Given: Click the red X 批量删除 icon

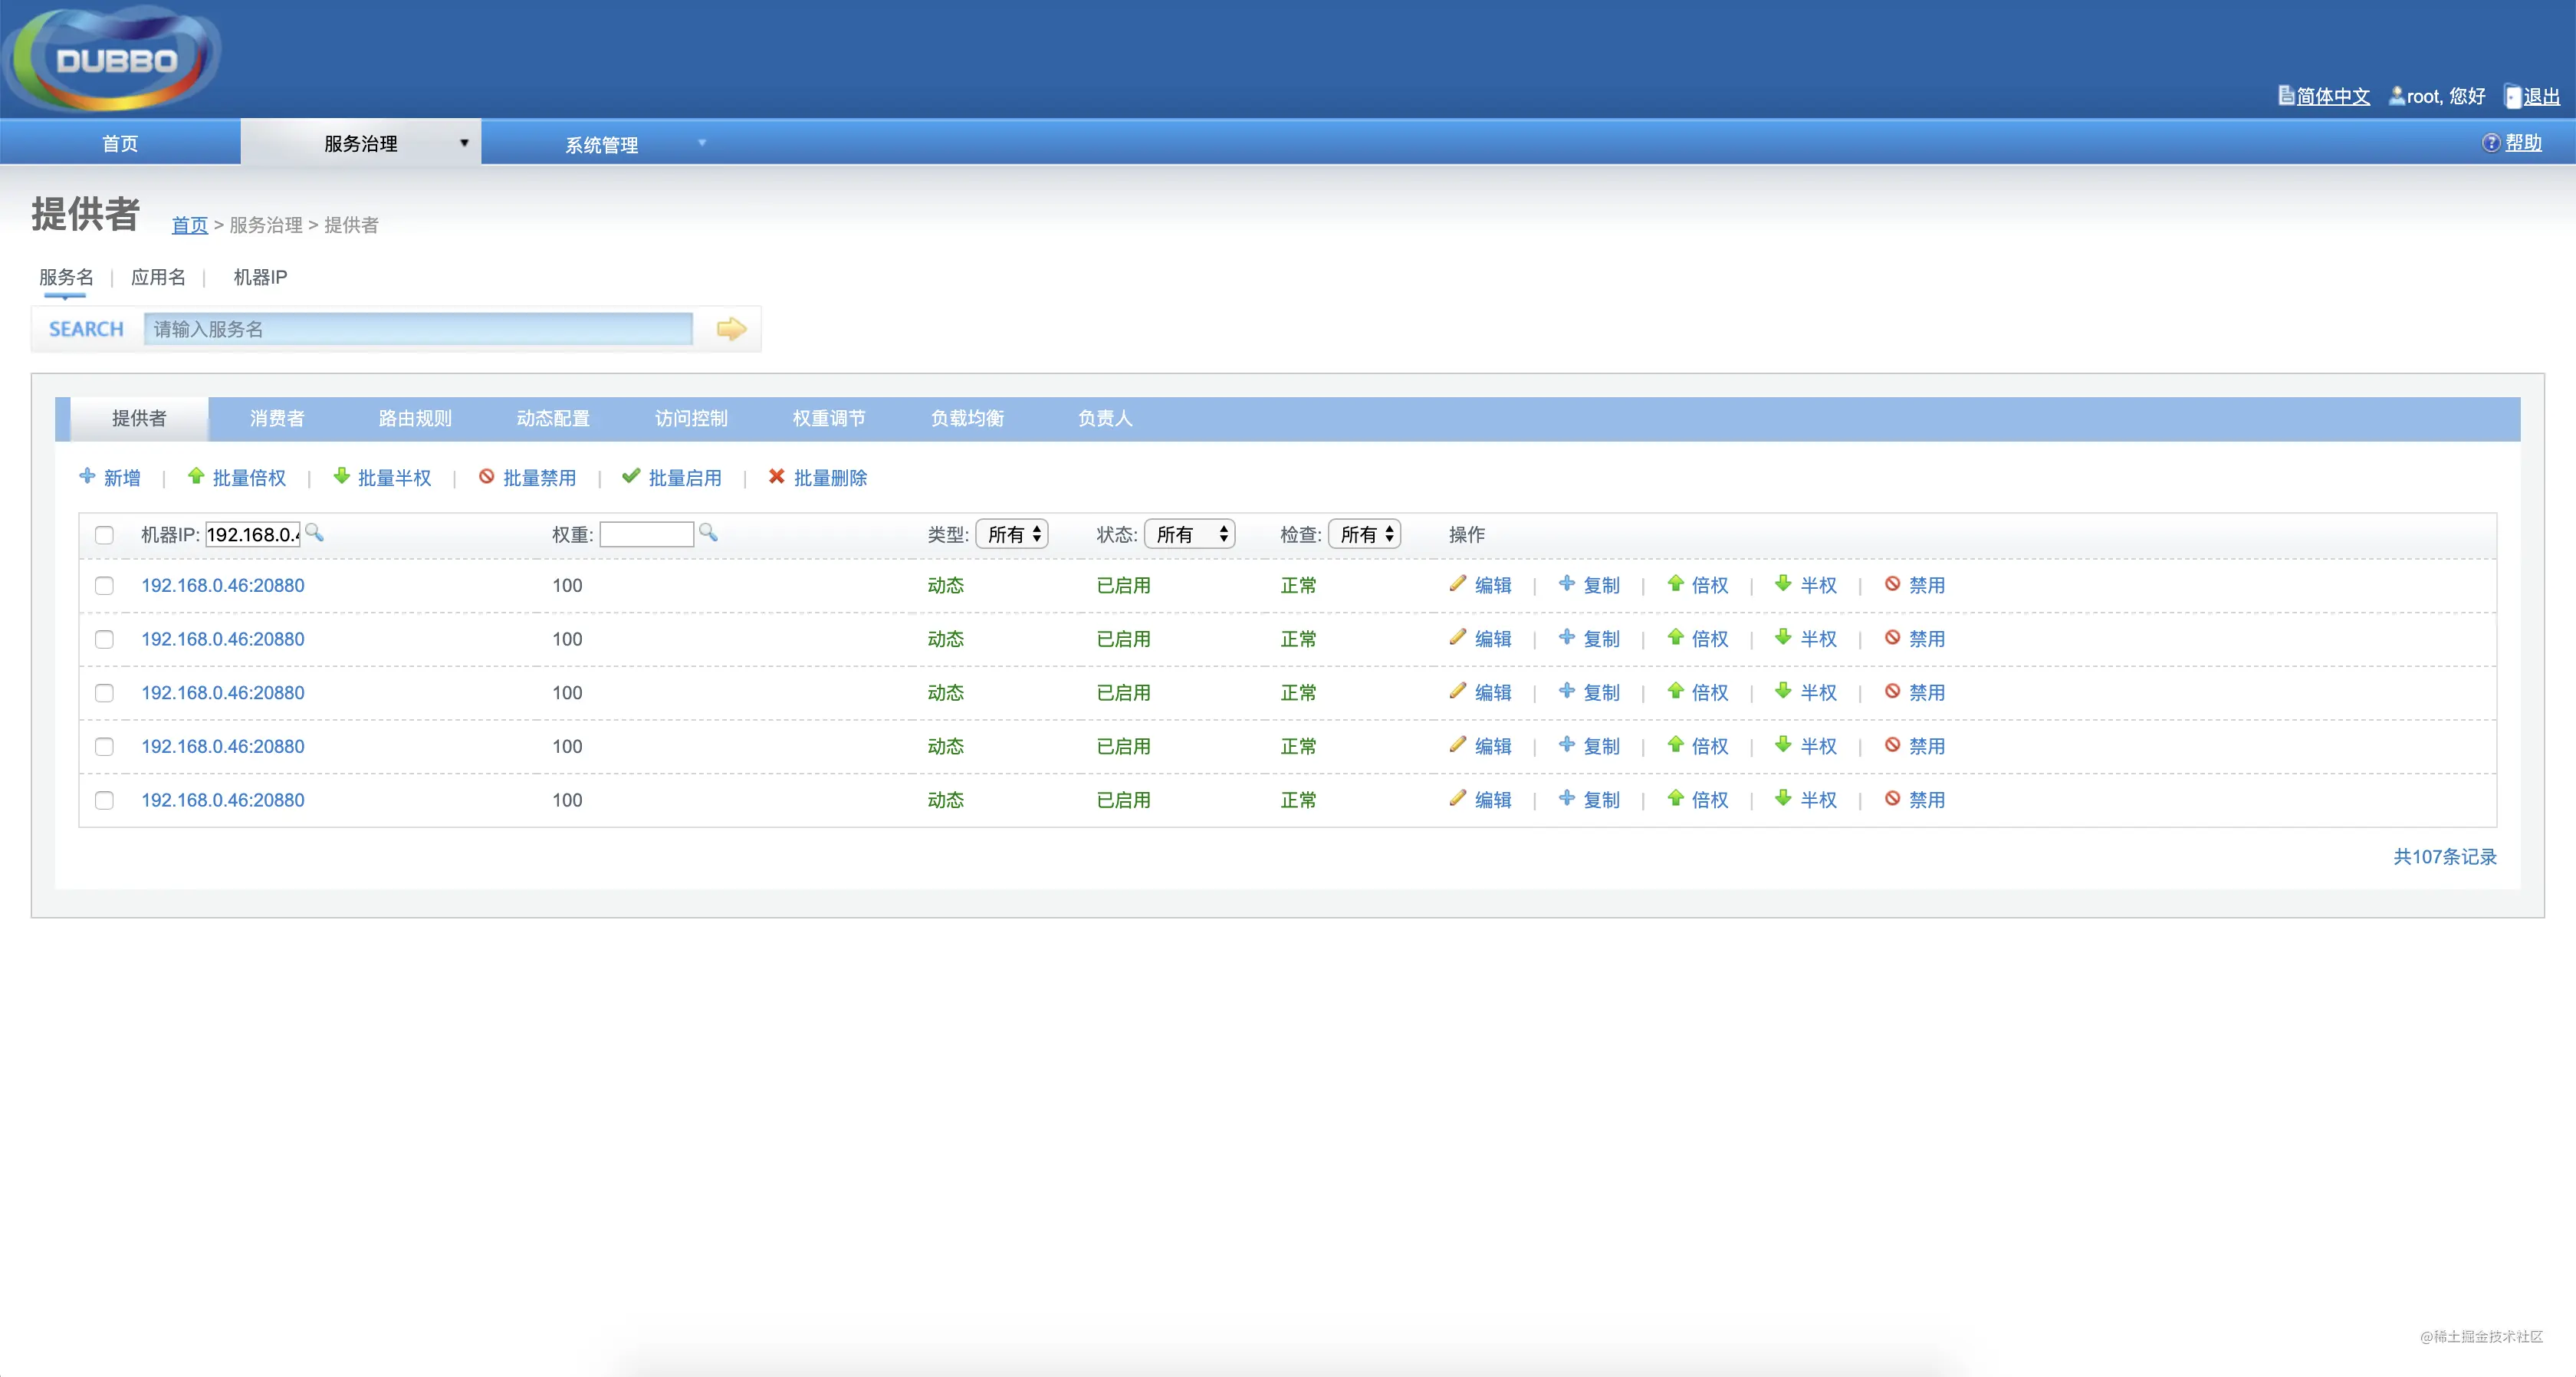Looking at the screenshot, I should [x=776, y=476].
